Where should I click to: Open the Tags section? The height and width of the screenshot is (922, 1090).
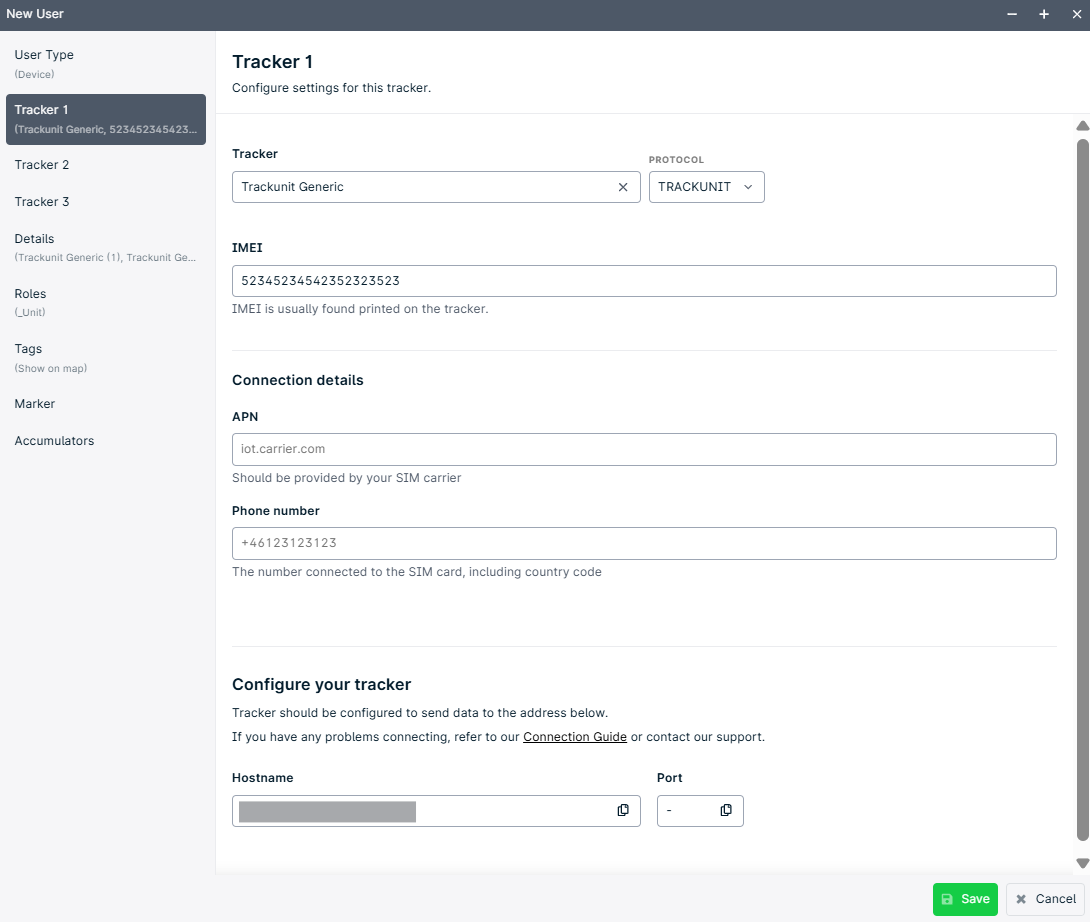coord(106,358)
